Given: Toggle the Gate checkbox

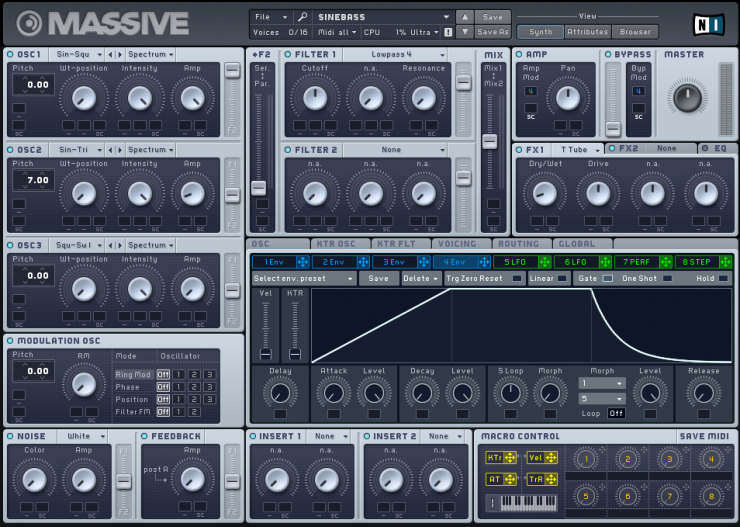Looking at the screenshot, I should click(608, 278).
